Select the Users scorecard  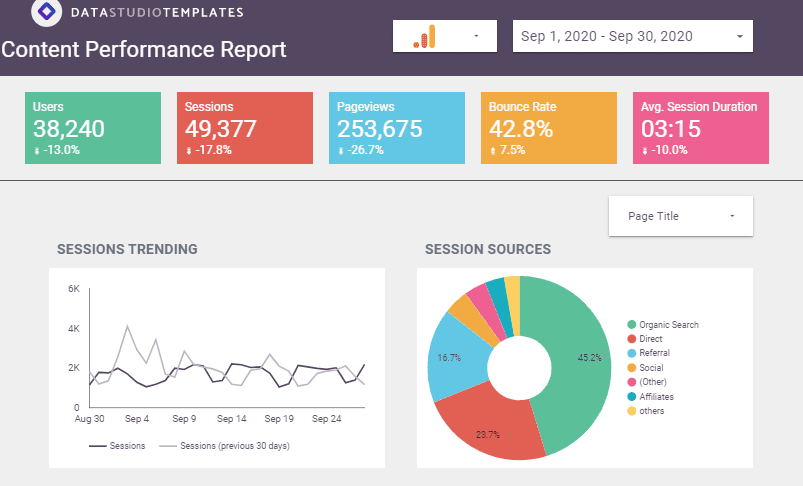(x=93, y=128)
